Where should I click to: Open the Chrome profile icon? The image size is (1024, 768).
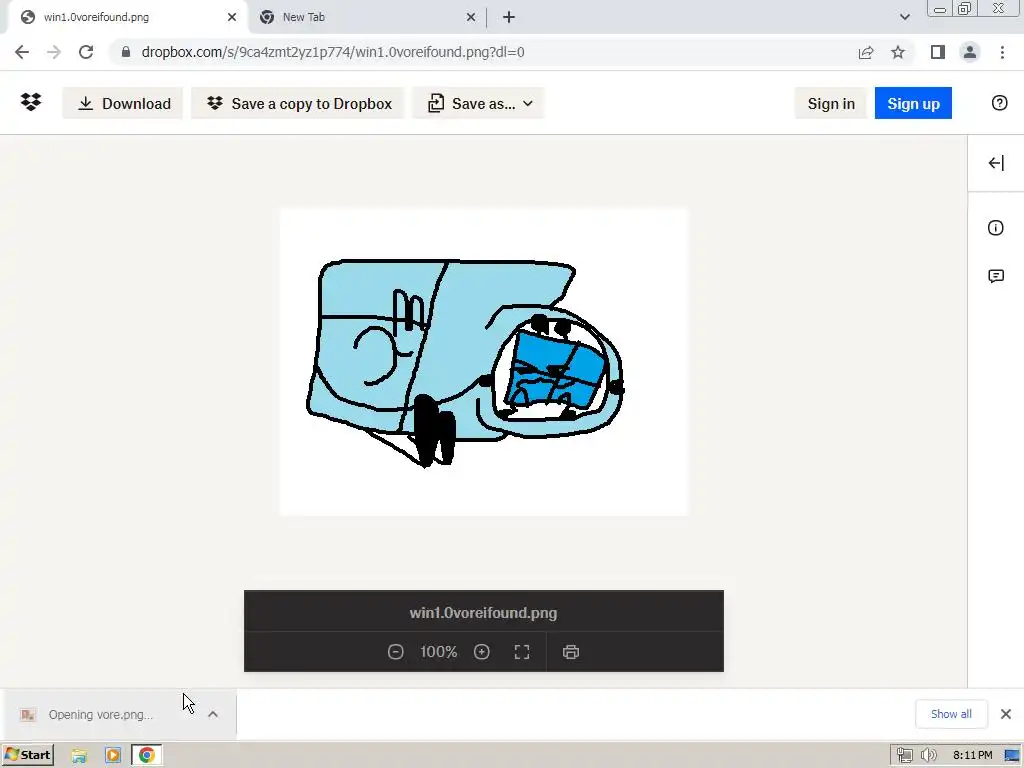pos(970,52)
